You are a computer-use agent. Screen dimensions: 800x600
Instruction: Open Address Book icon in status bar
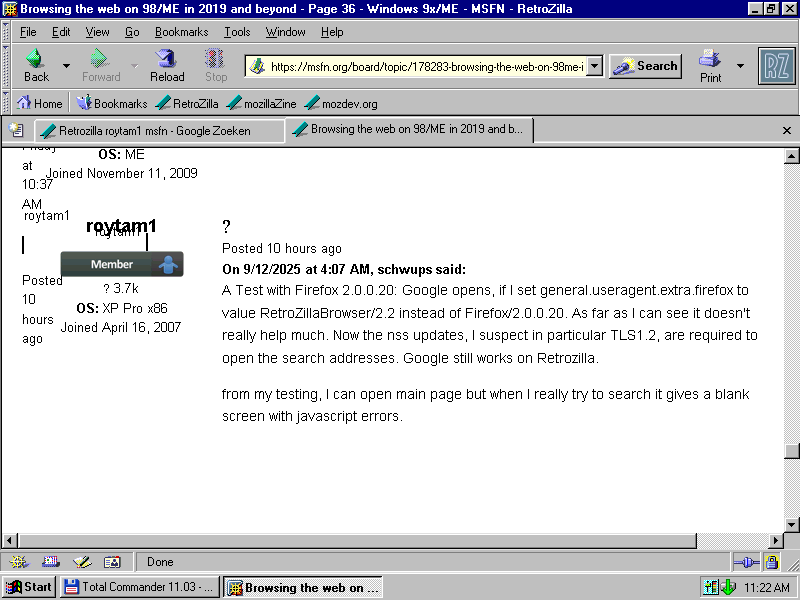[x=112, y=562]
